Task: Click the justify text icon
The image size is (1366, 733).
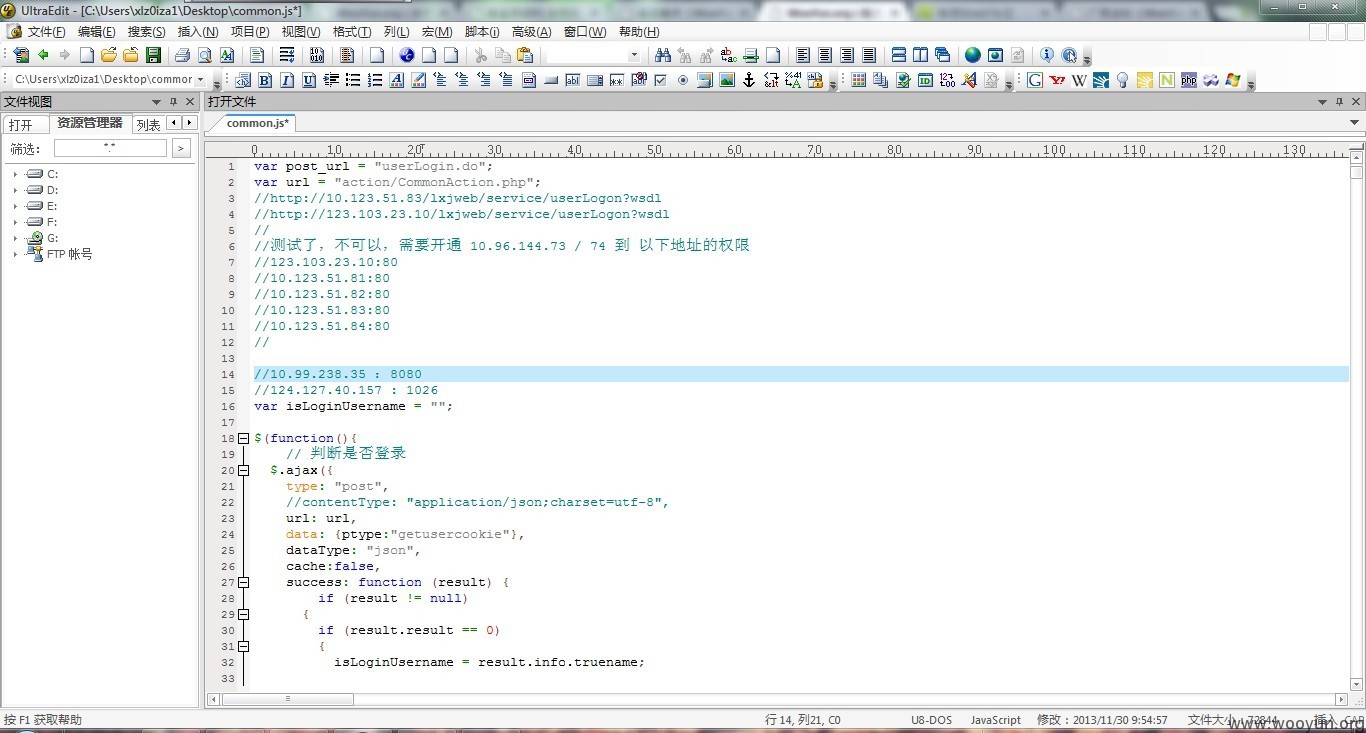Action: (x=869, y=55)
